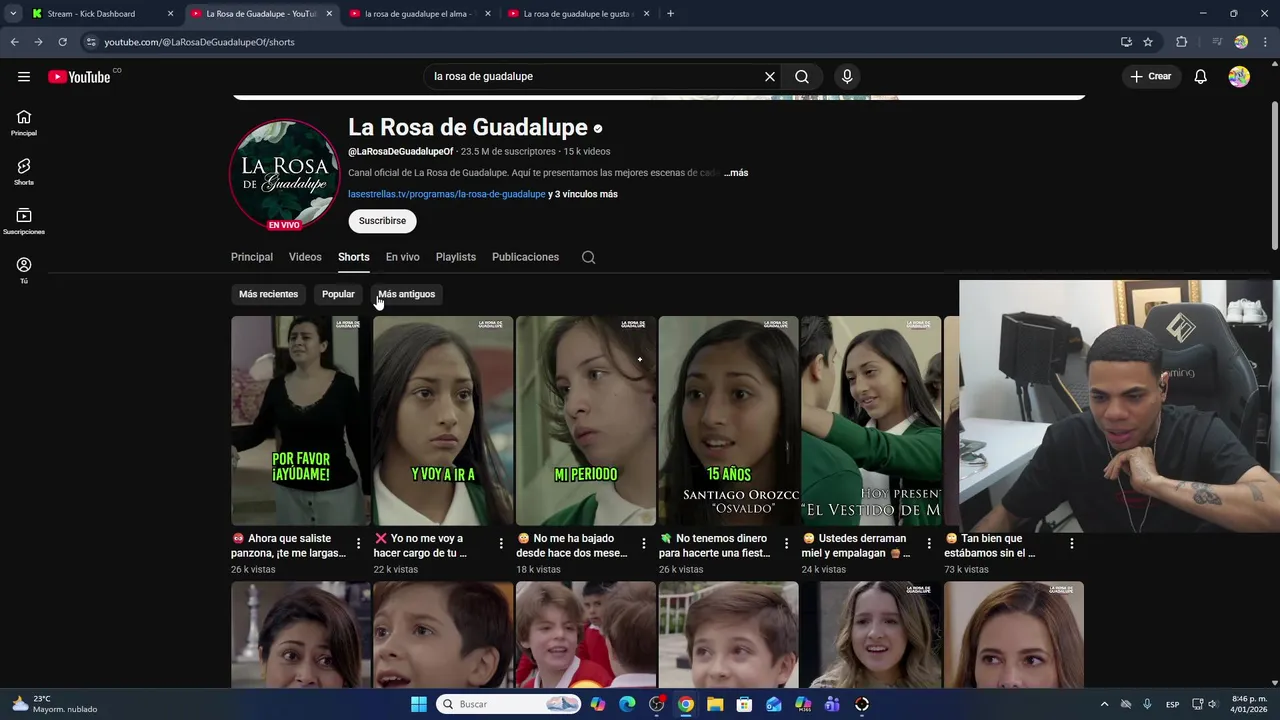Open options for 'Yo no me voy a hacer cargo' short

coord(501,544)
